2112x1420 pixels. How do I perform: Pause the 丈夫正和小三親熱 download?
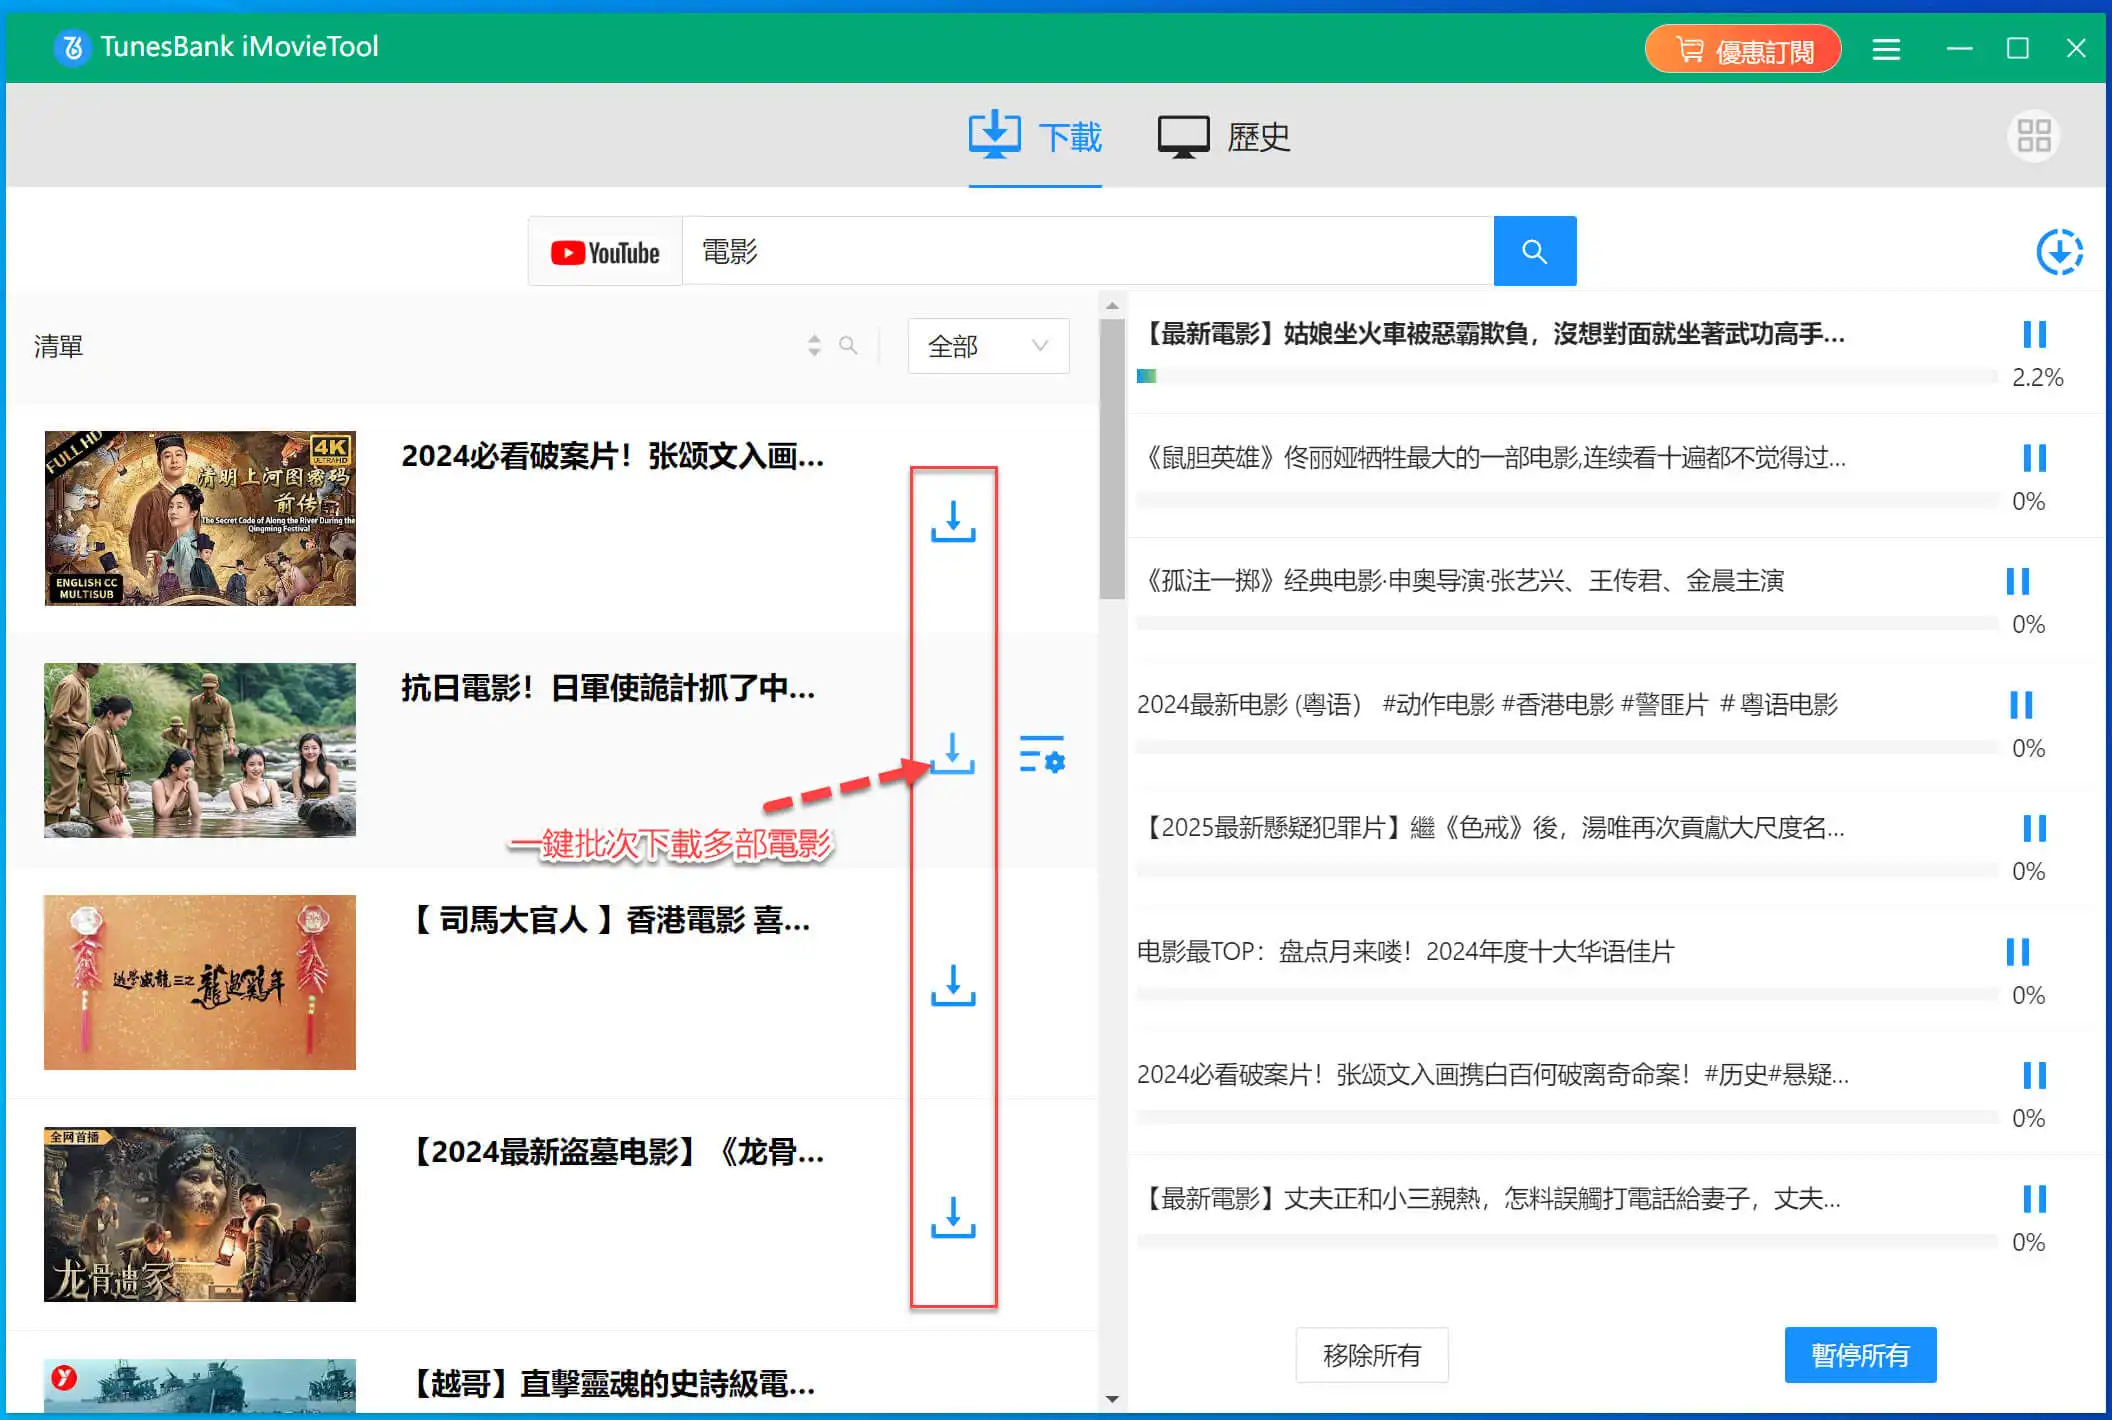(x=2035, y=1199)
